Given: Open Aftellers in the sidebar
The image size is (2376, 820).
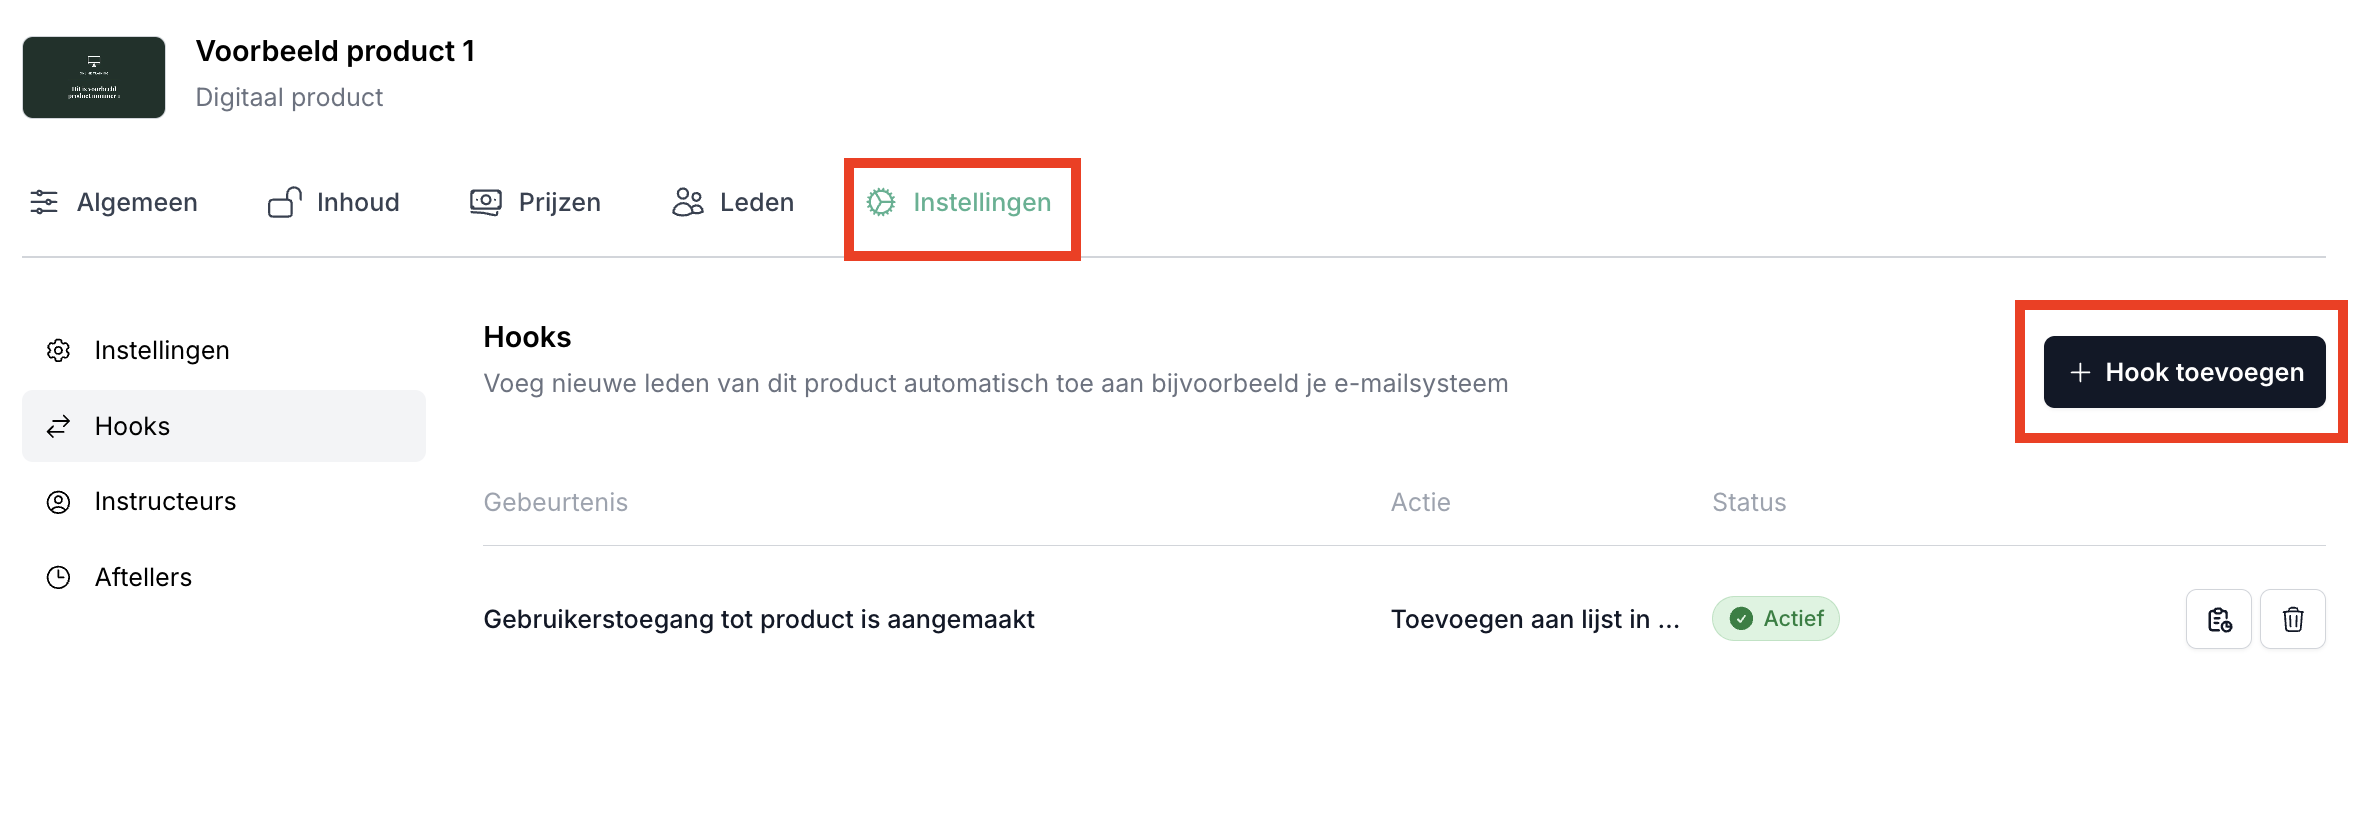Looking at the screenshot, I should click(x=143, y=577).
